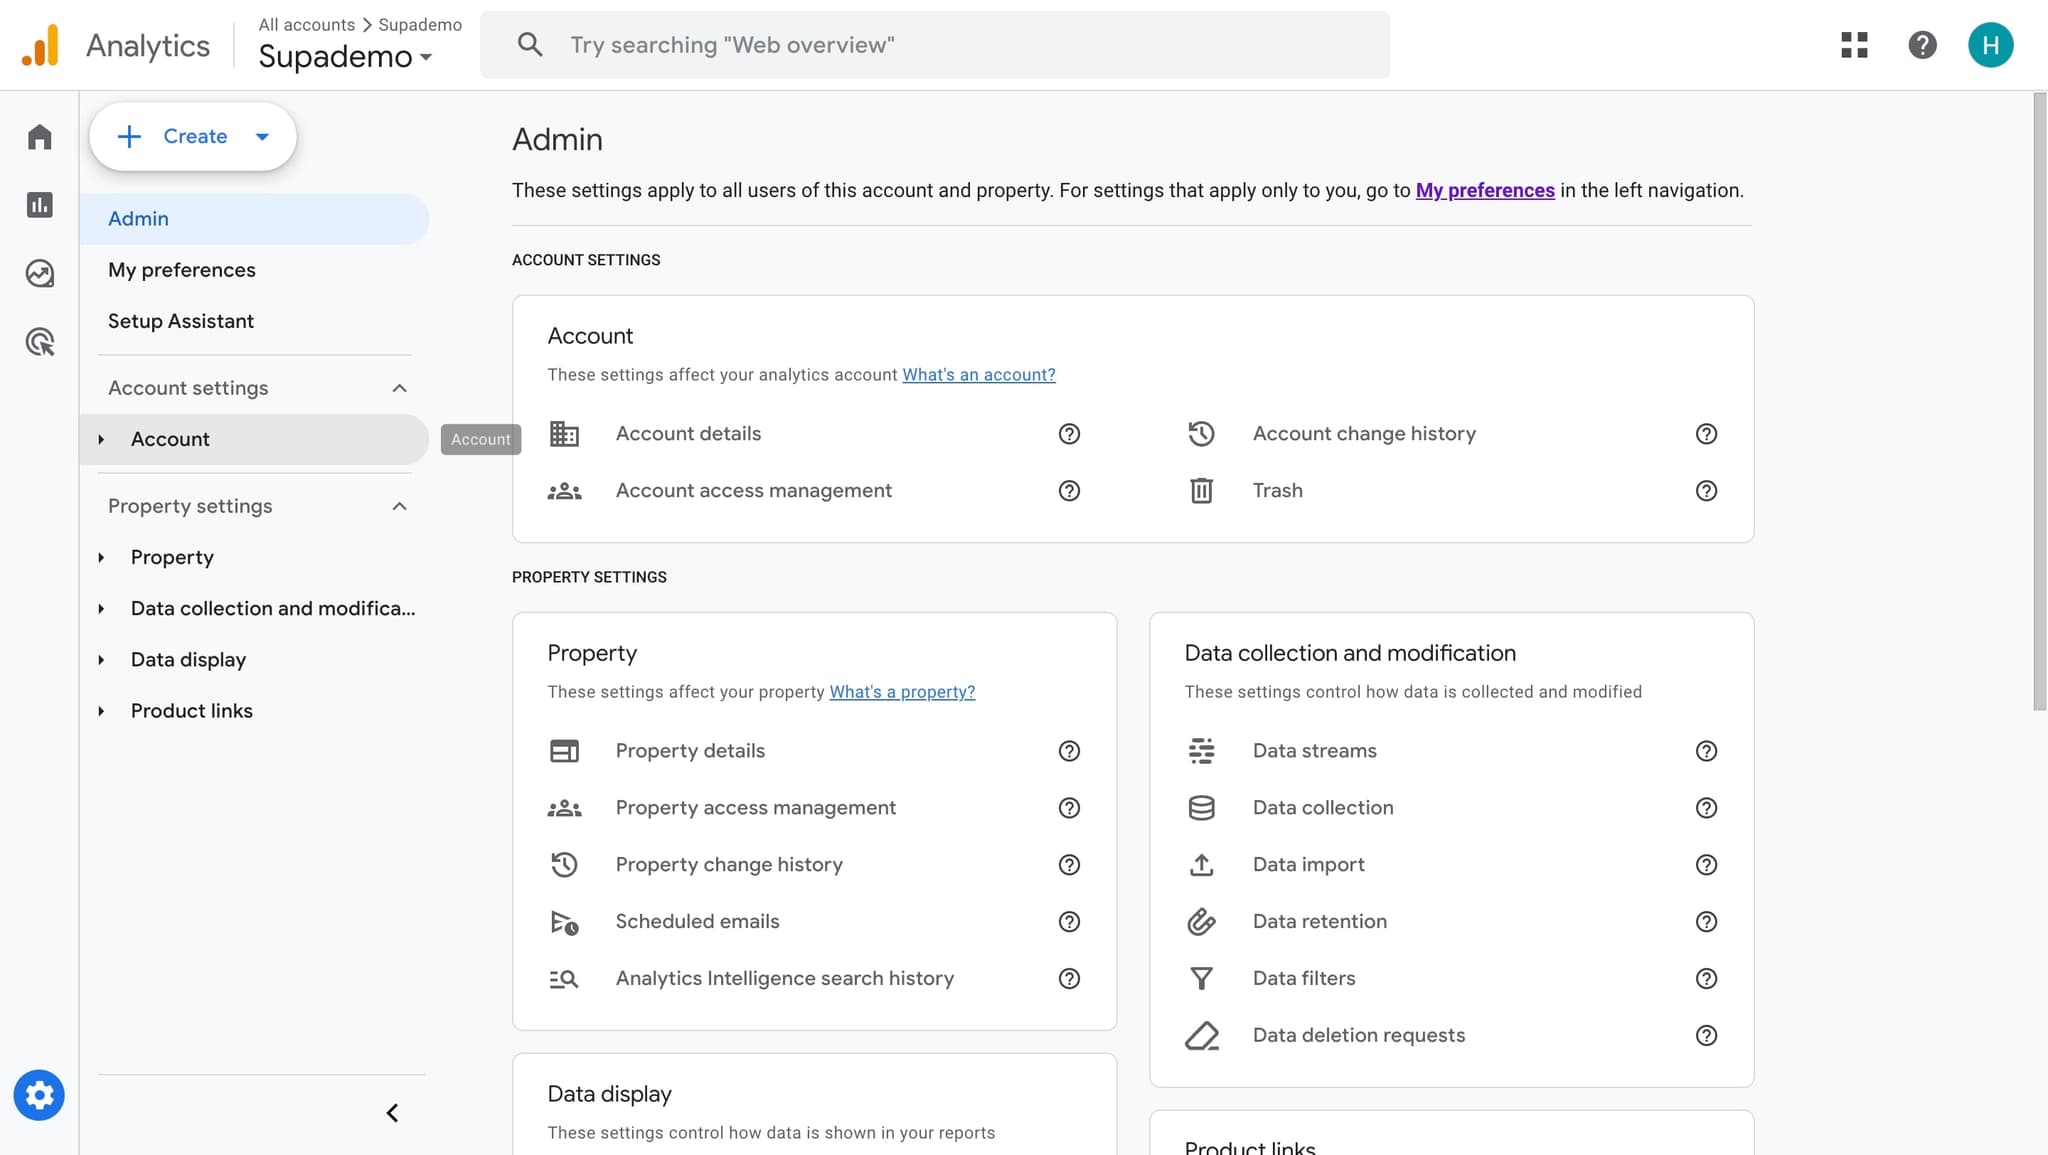Screen dimensions: 2048x1155
Task: Click help icon next to Account details
Action: pos(1069,434)
